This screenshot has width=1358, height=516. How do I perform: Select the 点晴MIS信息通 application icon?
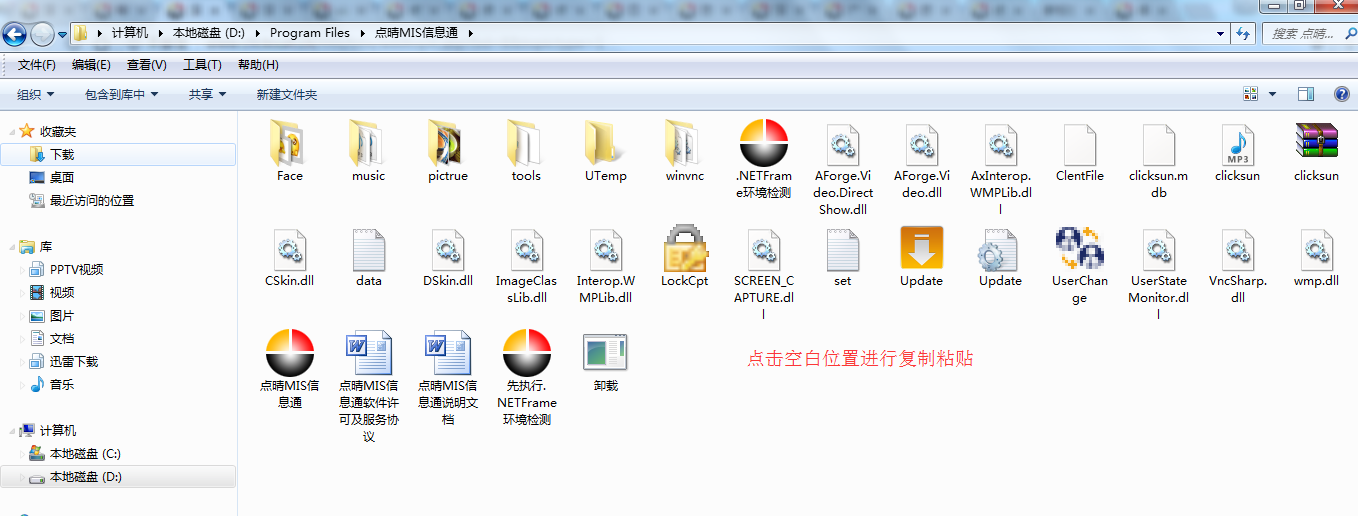point(290,353)
